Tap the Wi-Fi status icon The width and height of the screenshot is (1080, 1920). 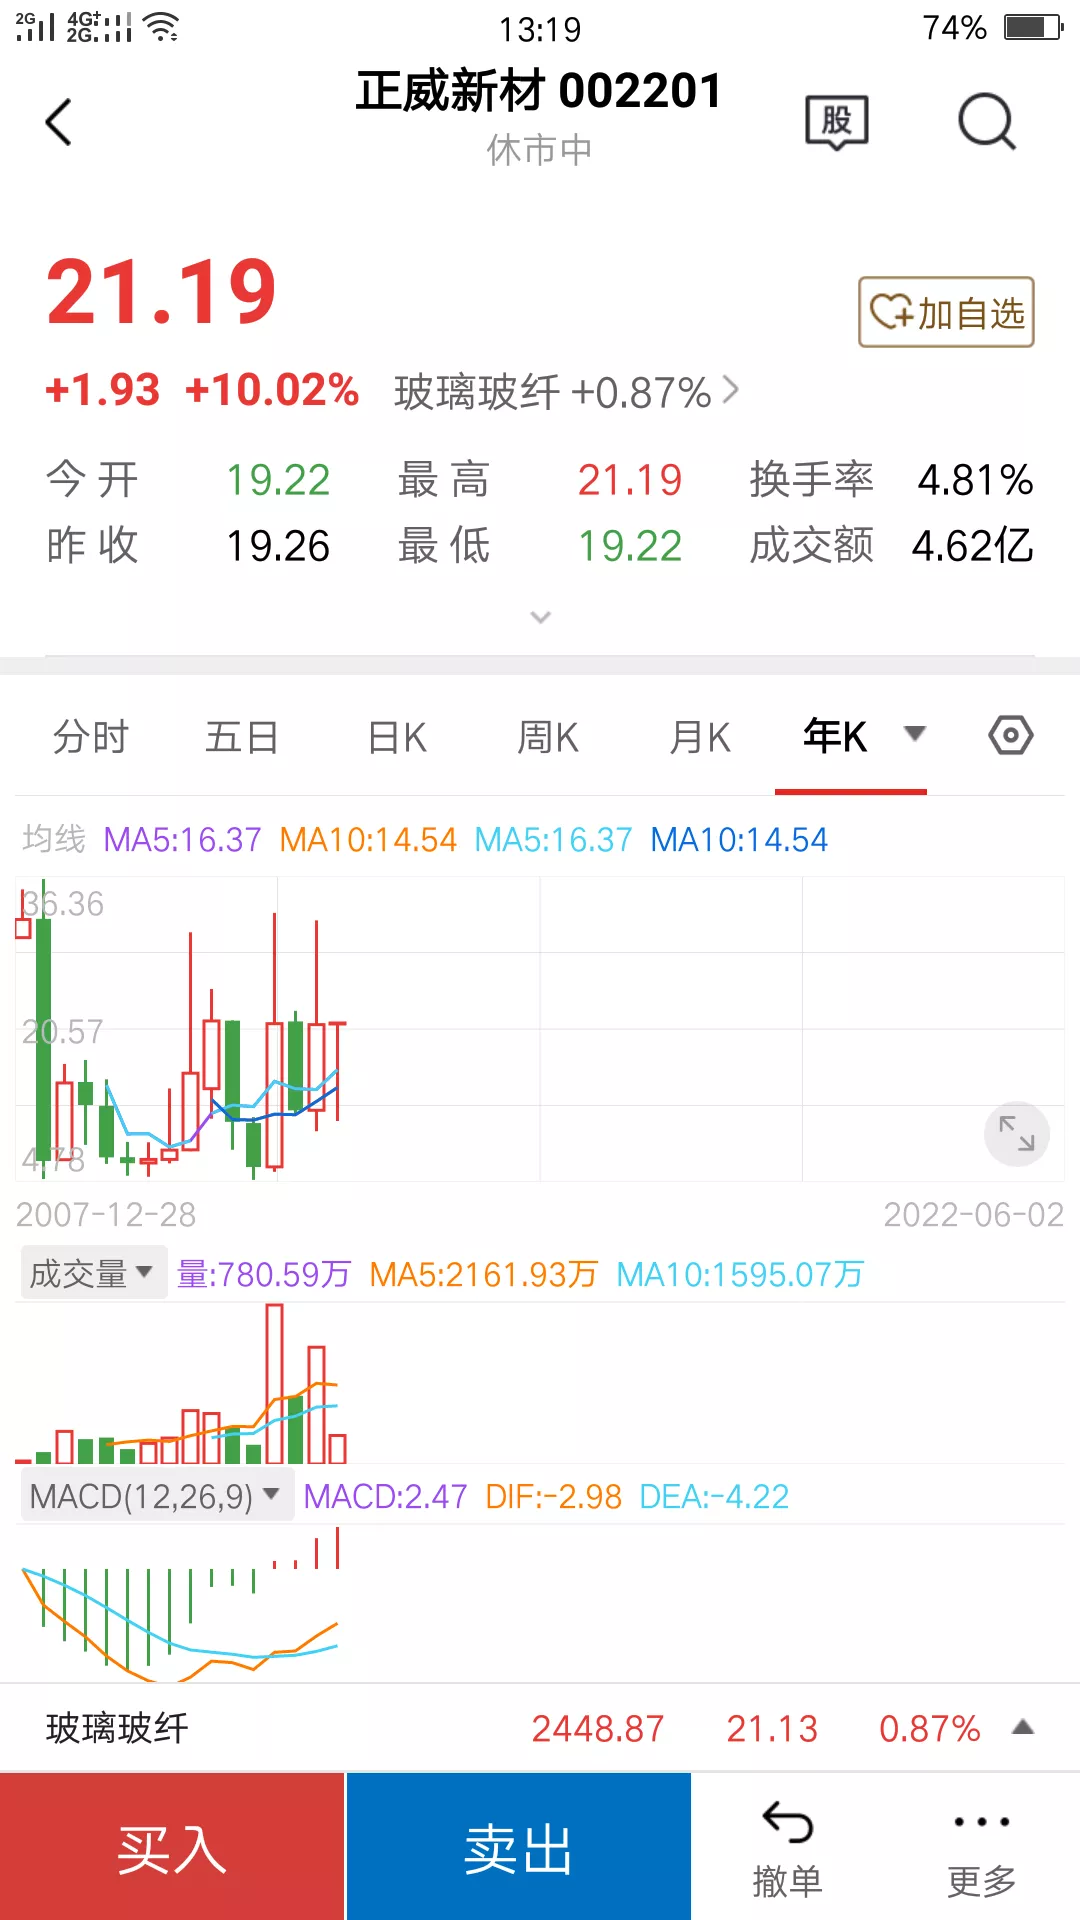161,27
